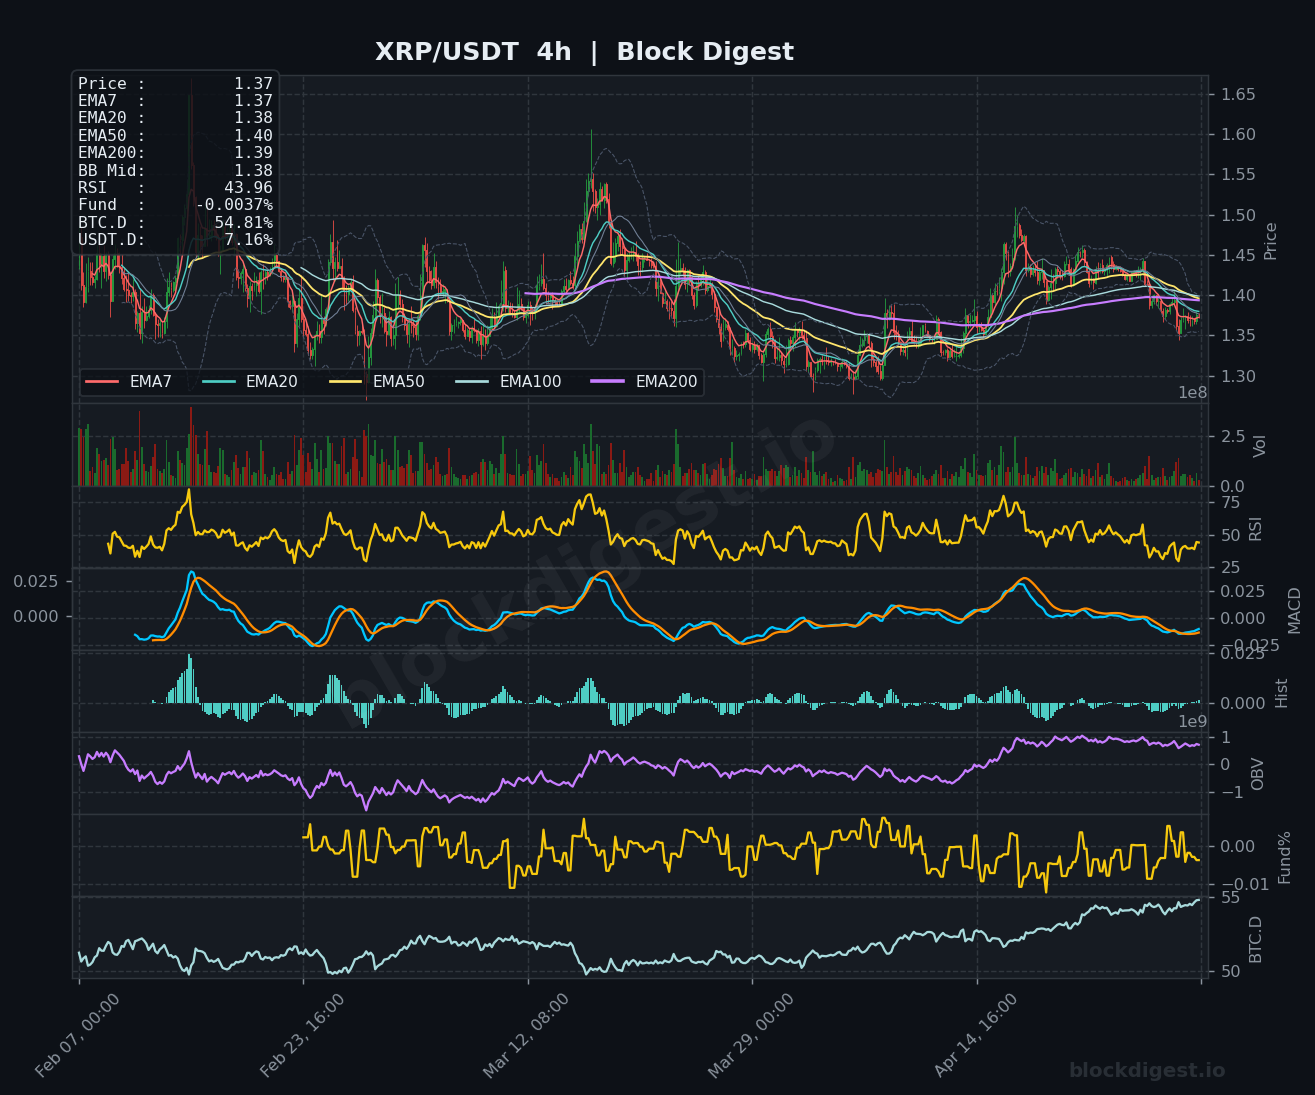Select the EMA7 legend entry

[x=129, y=382]
